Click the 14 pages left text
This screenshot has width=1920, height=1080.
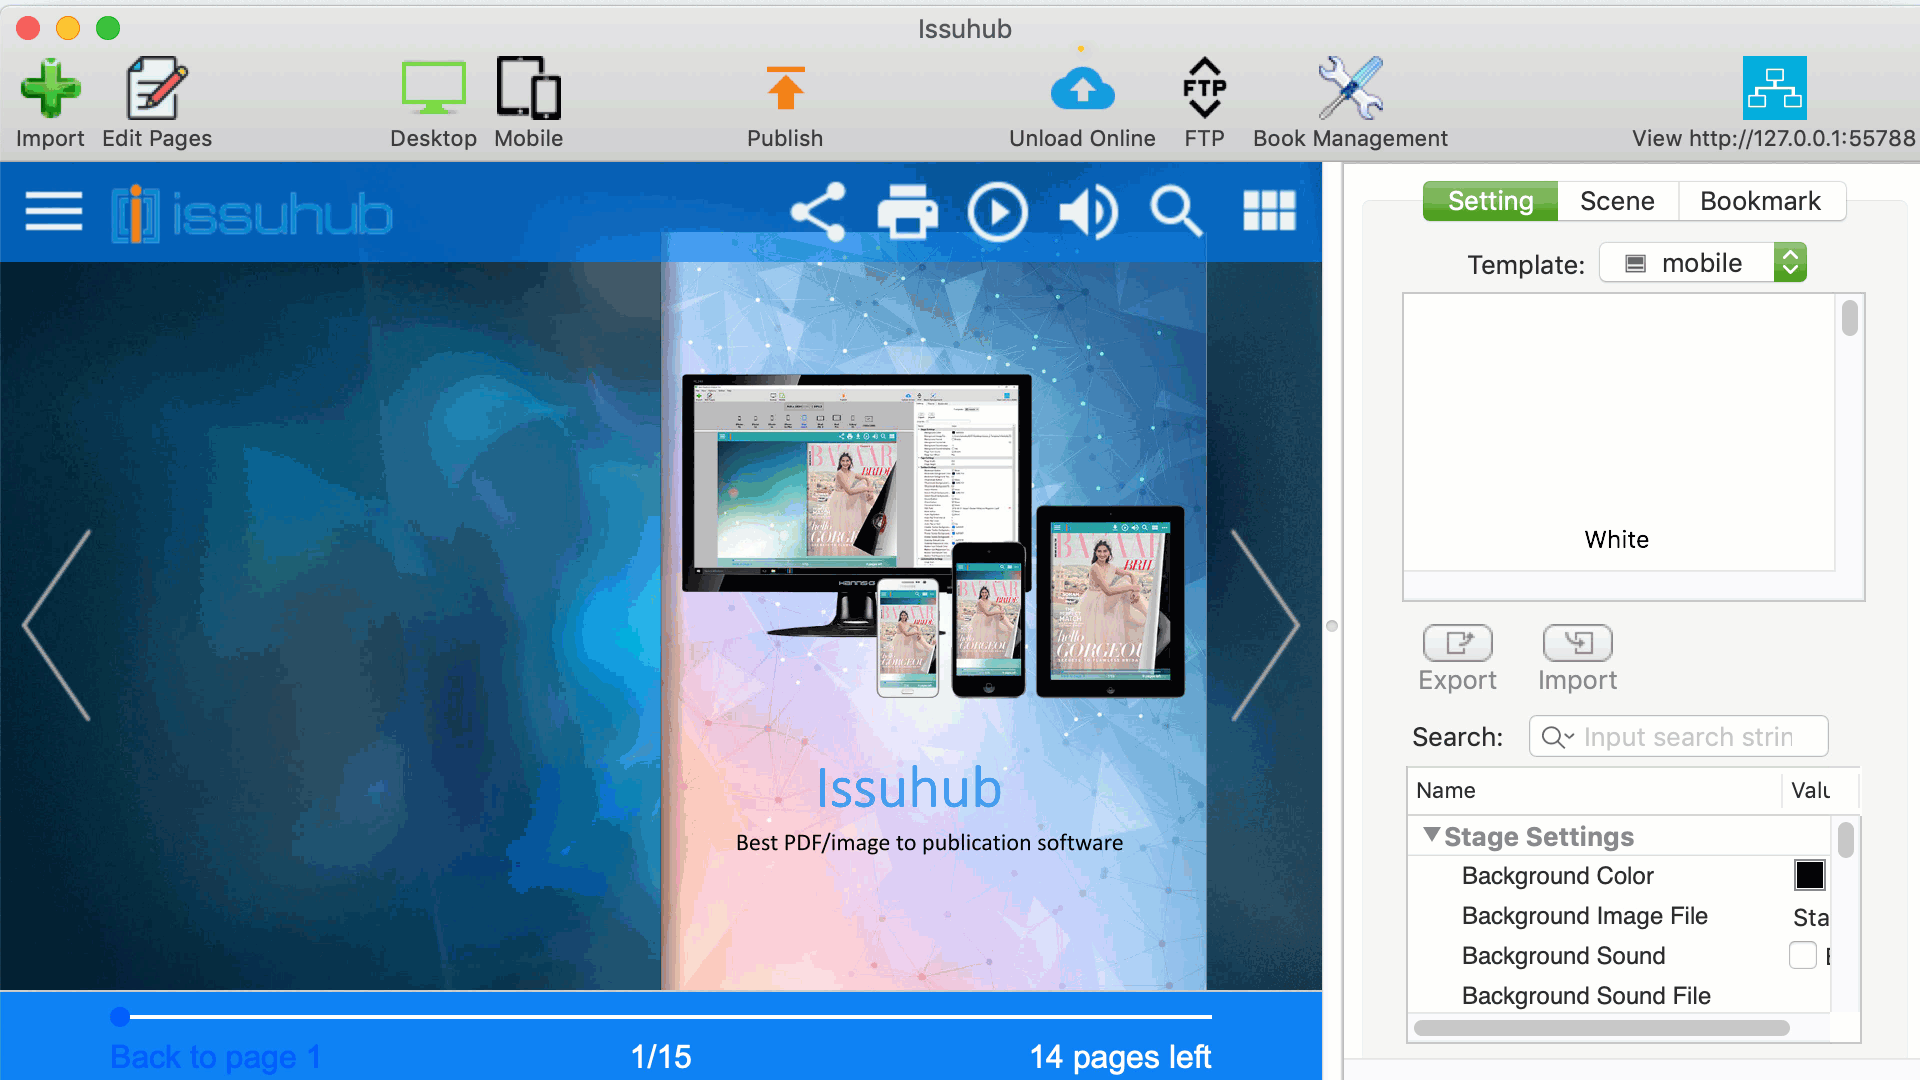(x=1120, y=1057)
